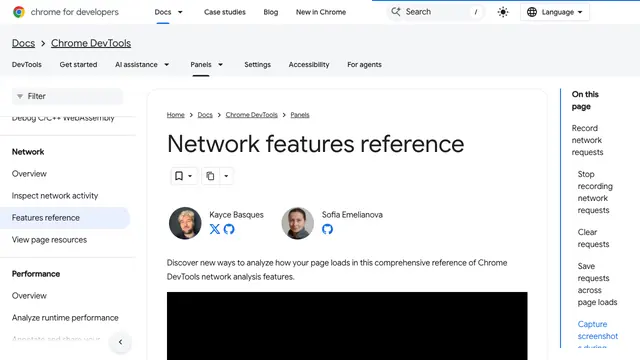Click the Chrome DevTools heading link
640x360 pixels.
[91, 43]
